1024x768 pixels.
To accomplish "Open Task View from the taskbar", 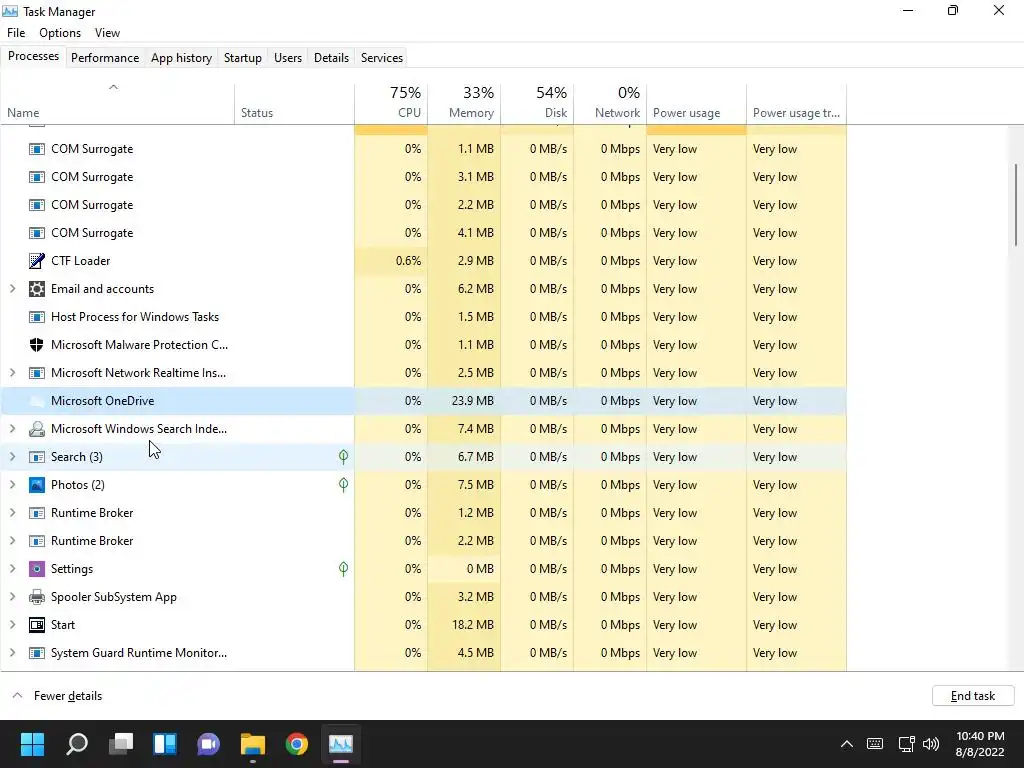I will click(121, 744).
